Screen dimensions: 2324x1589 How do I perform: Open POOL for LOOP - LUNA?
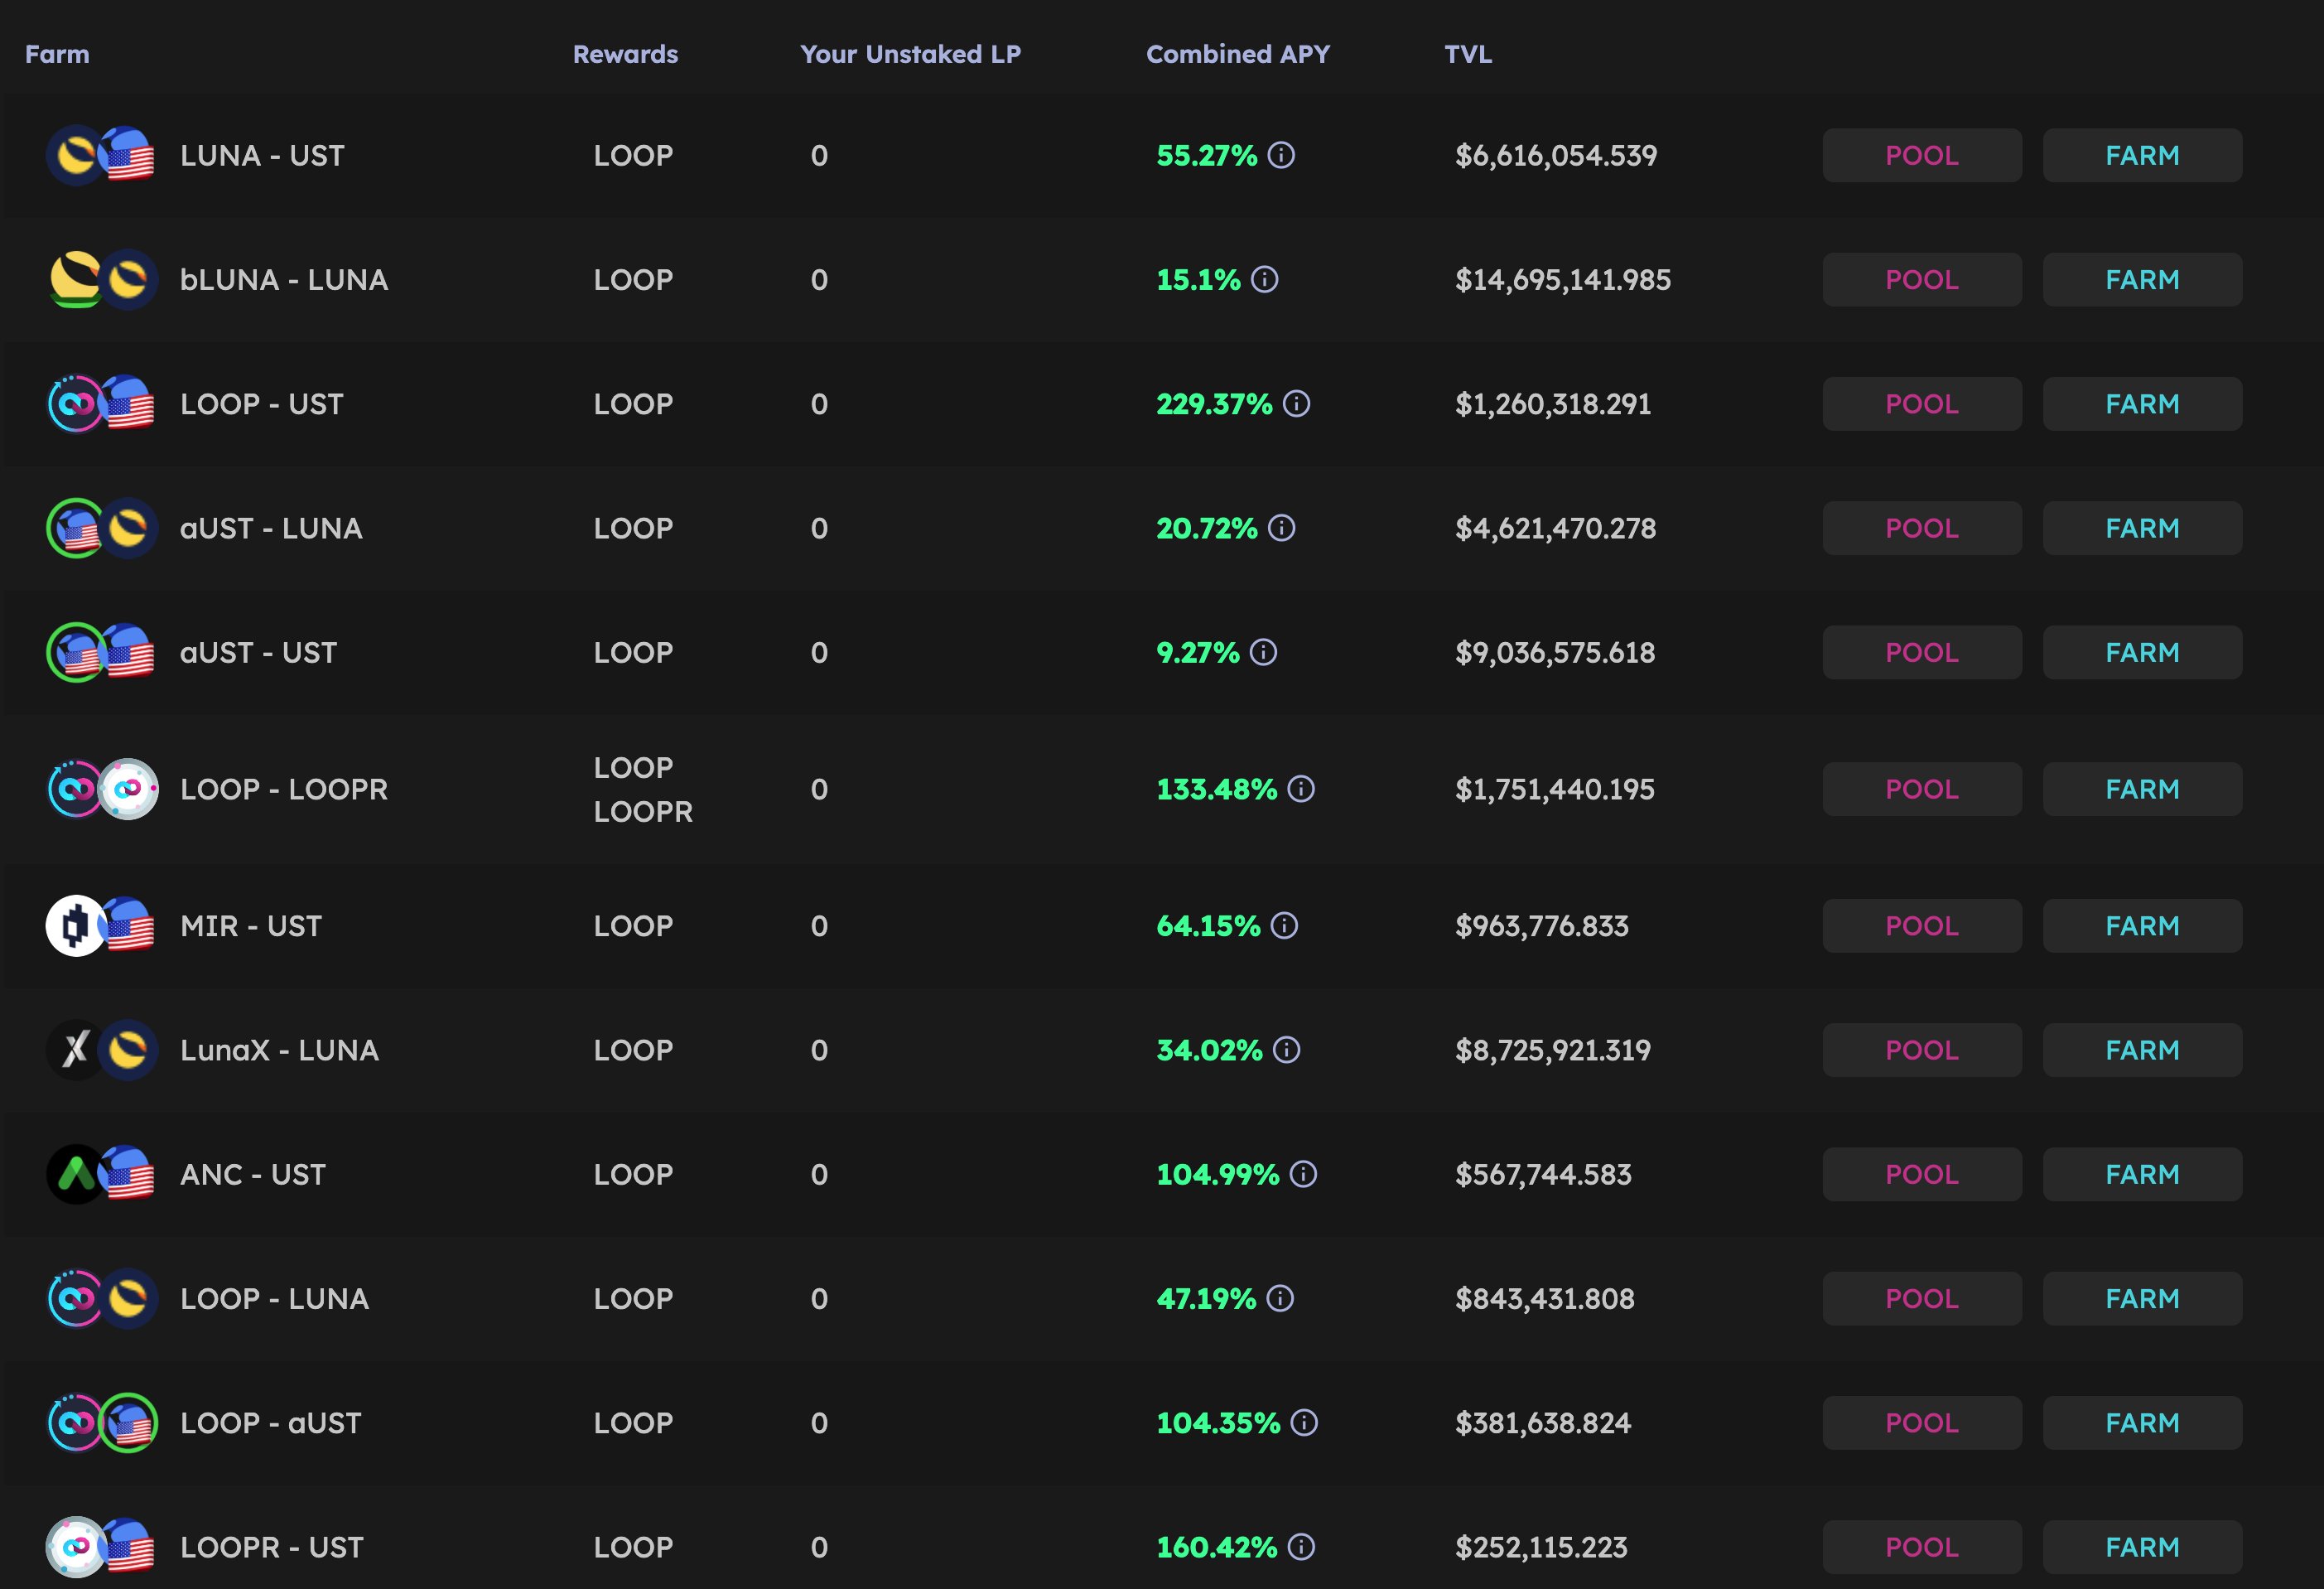1922,1298
